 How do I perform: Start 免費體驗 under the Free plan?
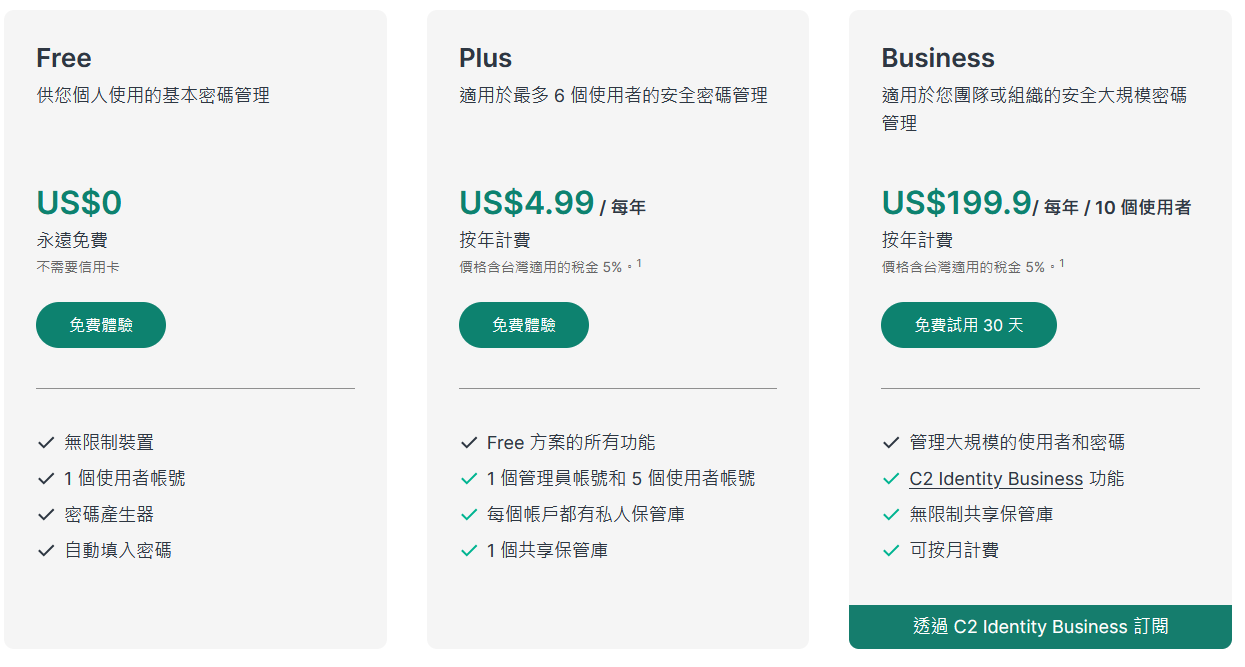[101, 325]
